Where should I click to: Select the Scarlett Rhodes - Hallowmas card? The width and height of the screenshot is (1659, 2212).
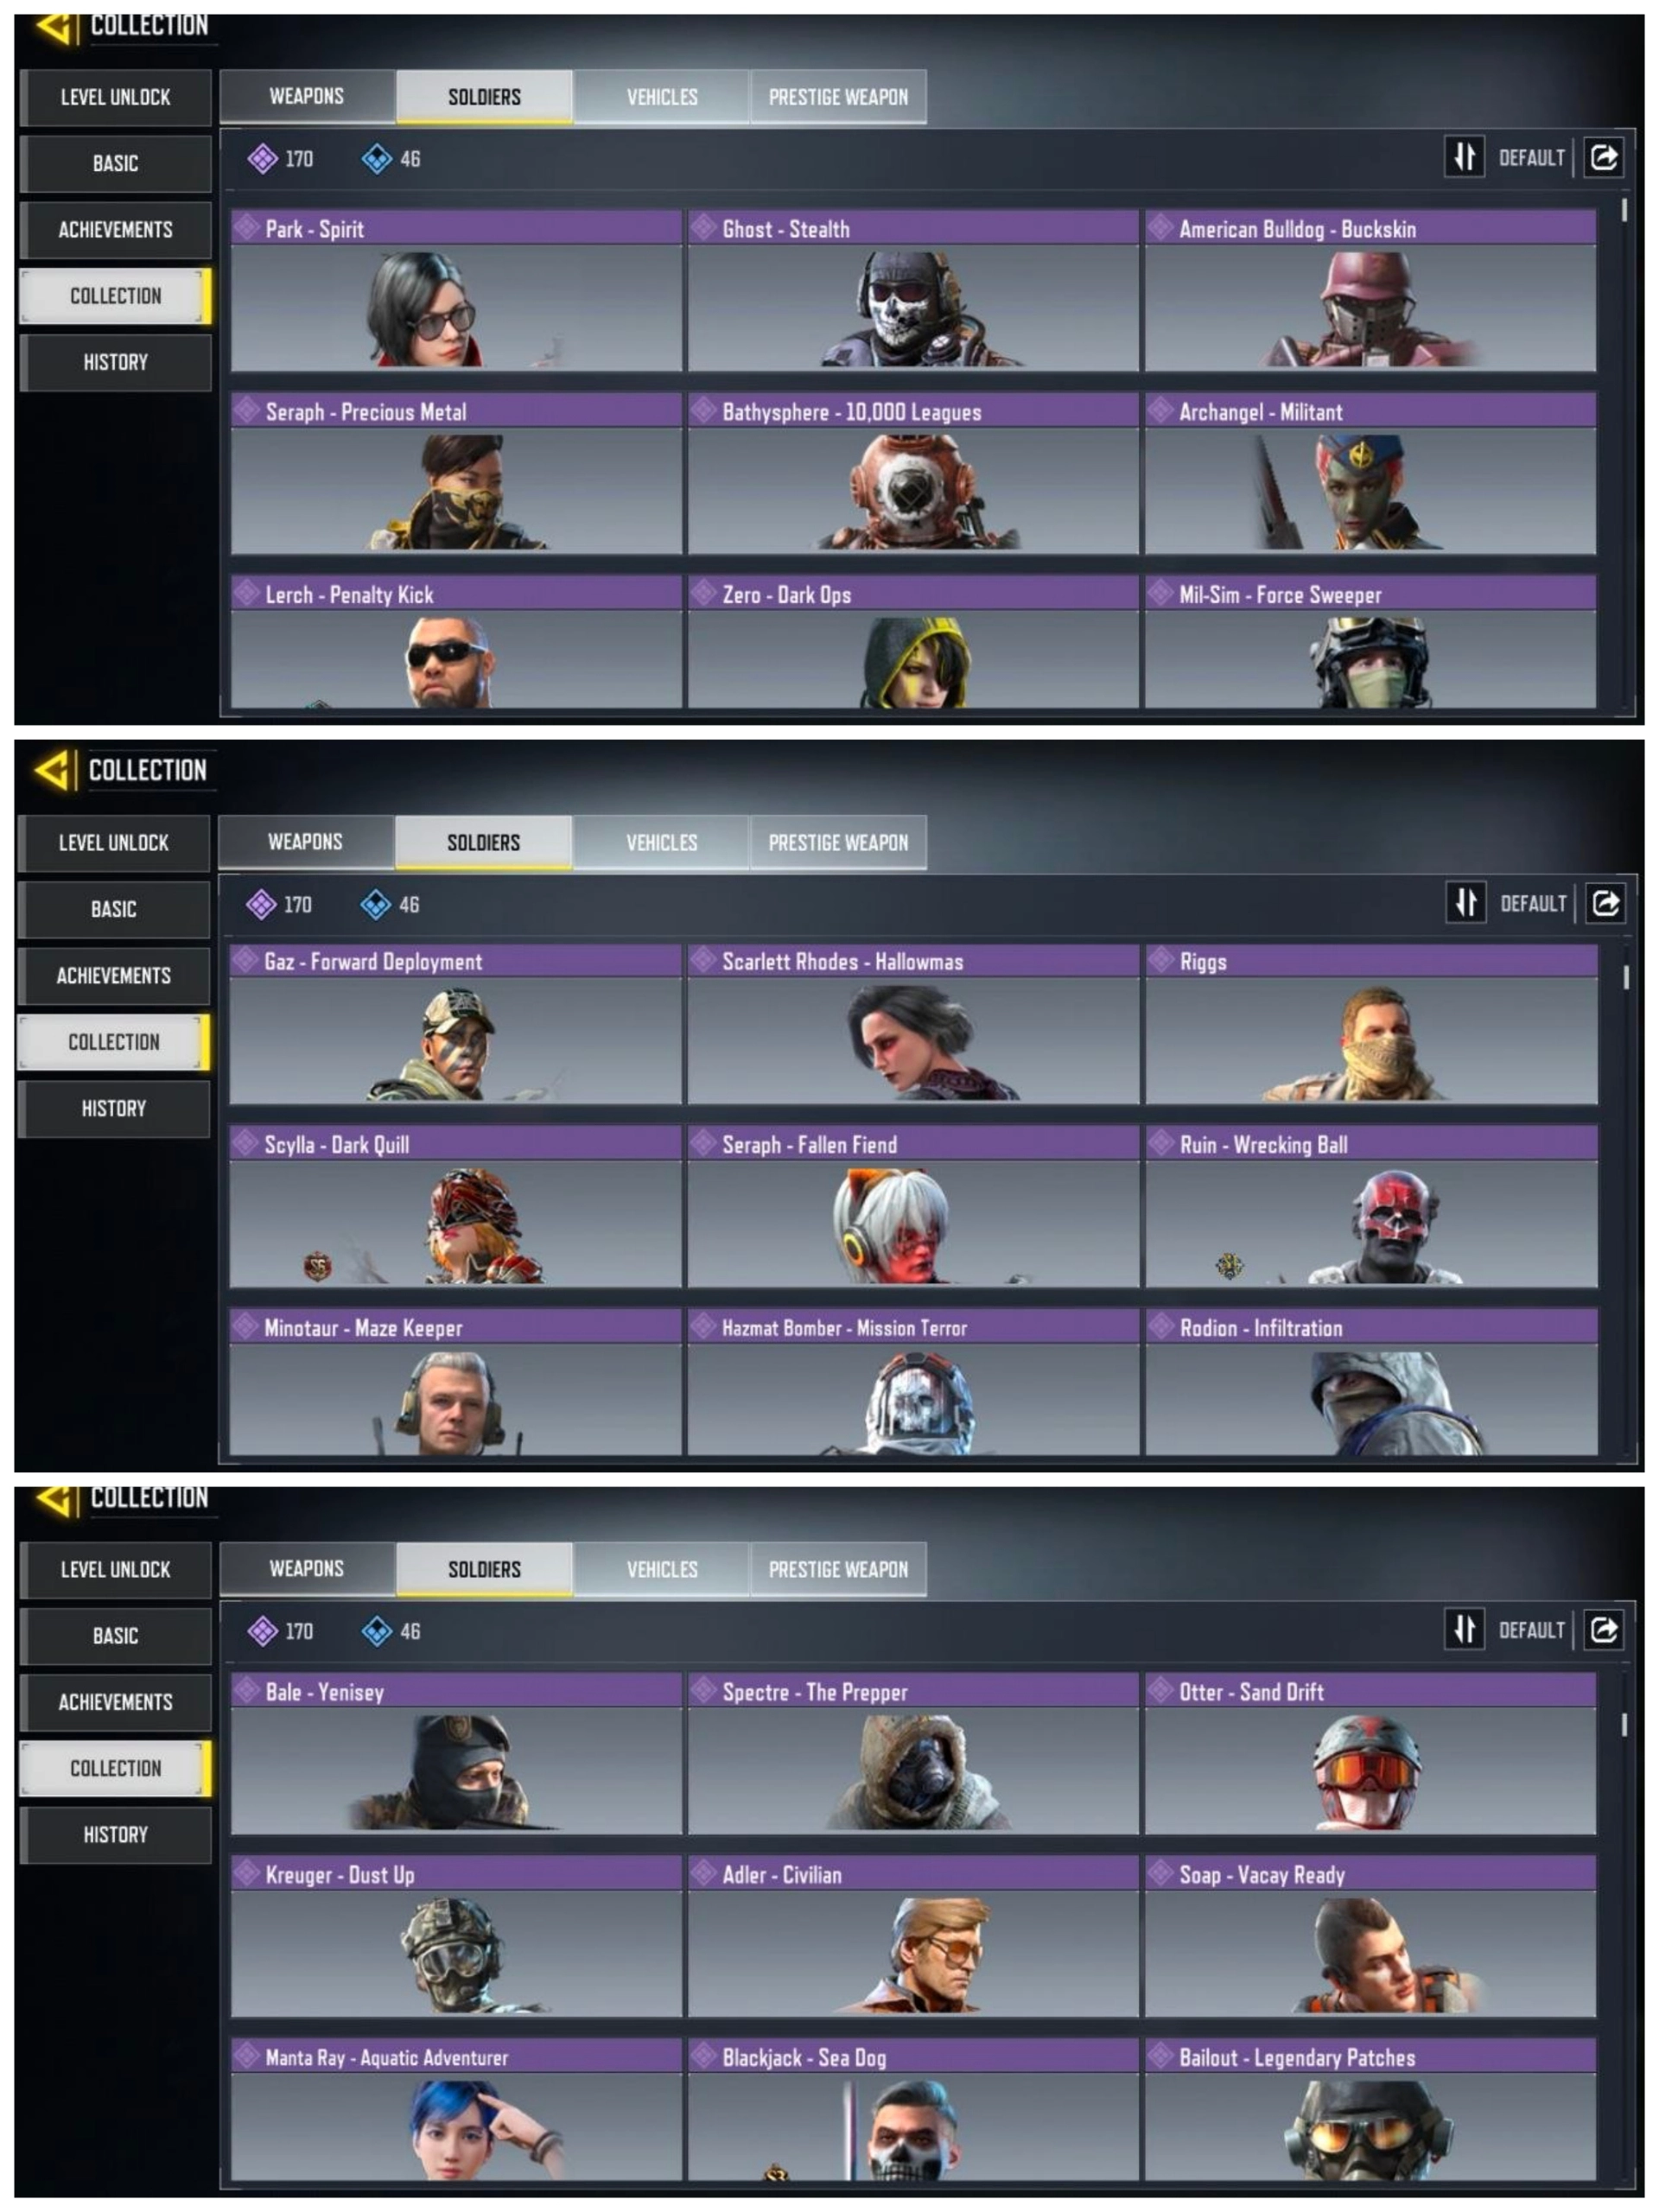tap(912, 1024)
